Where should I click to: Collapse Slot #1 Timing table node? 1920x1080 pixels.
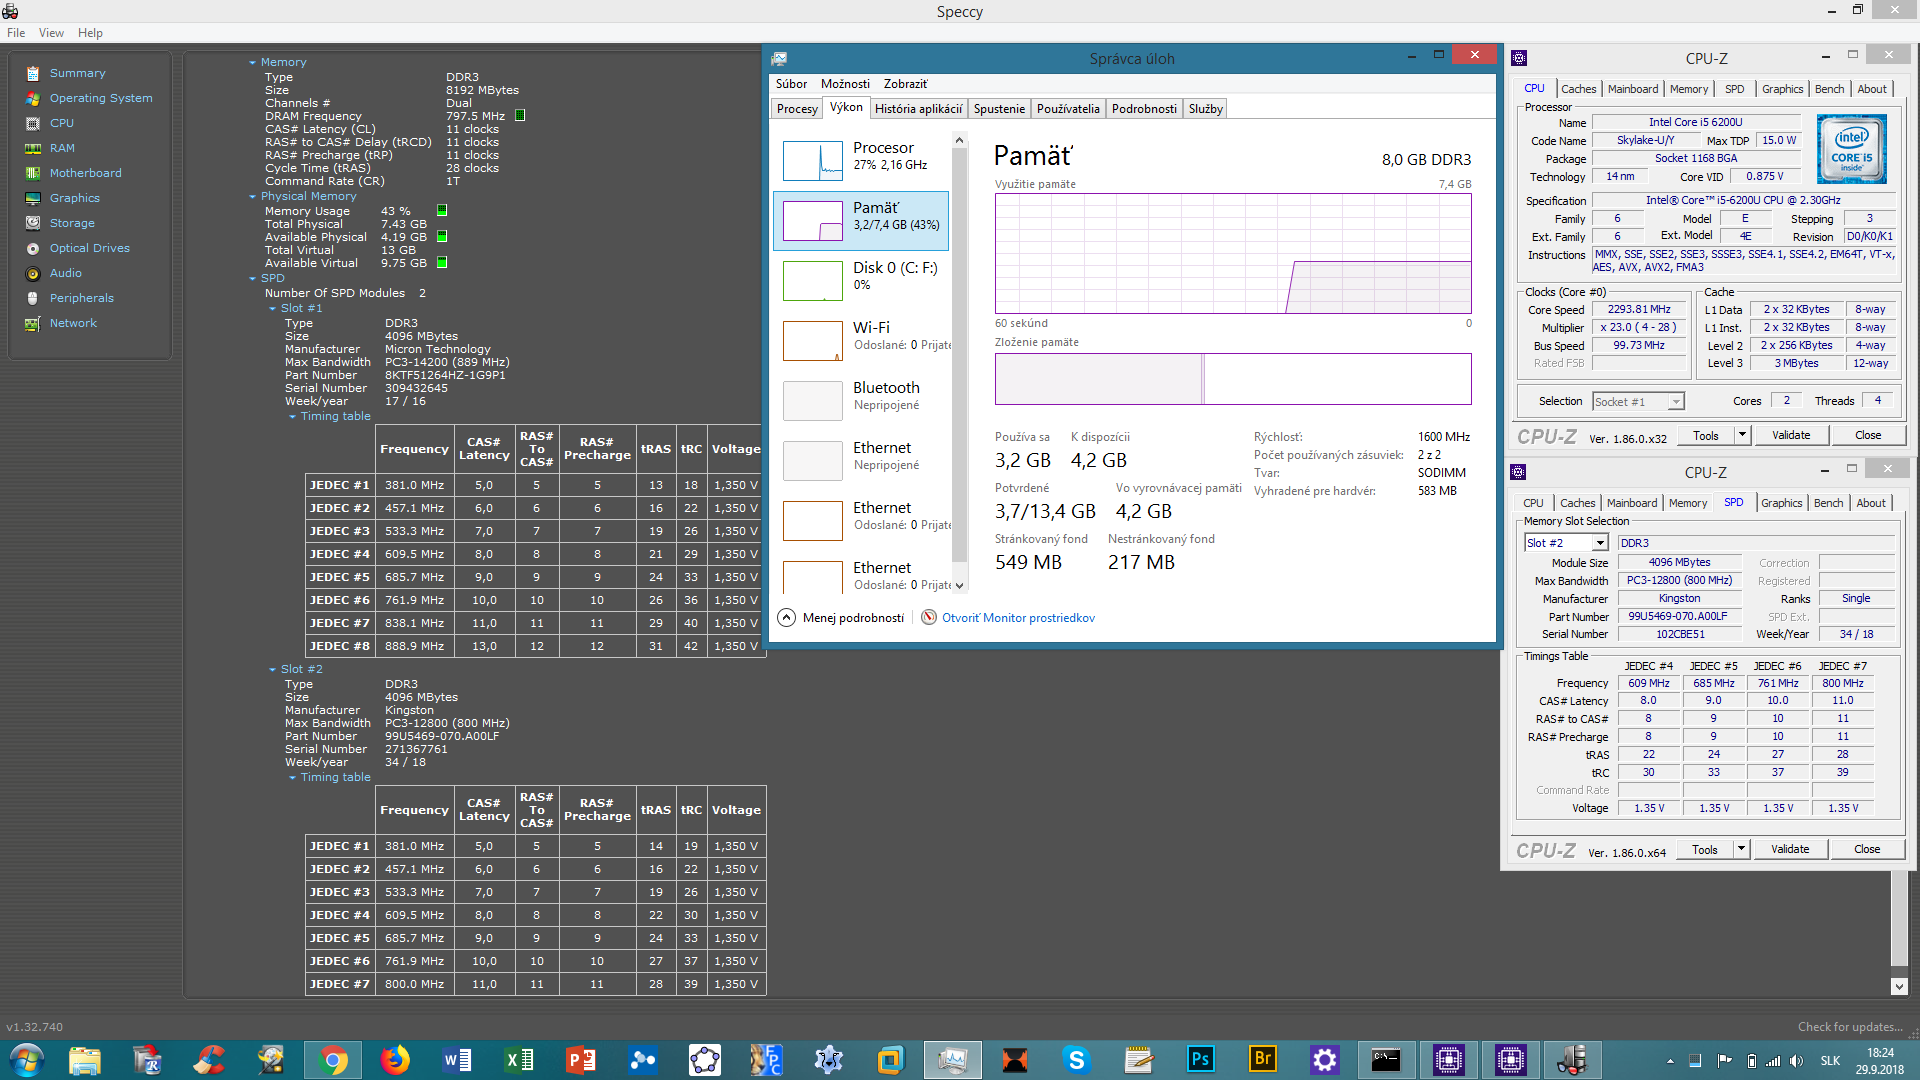[x=293, y=417]
